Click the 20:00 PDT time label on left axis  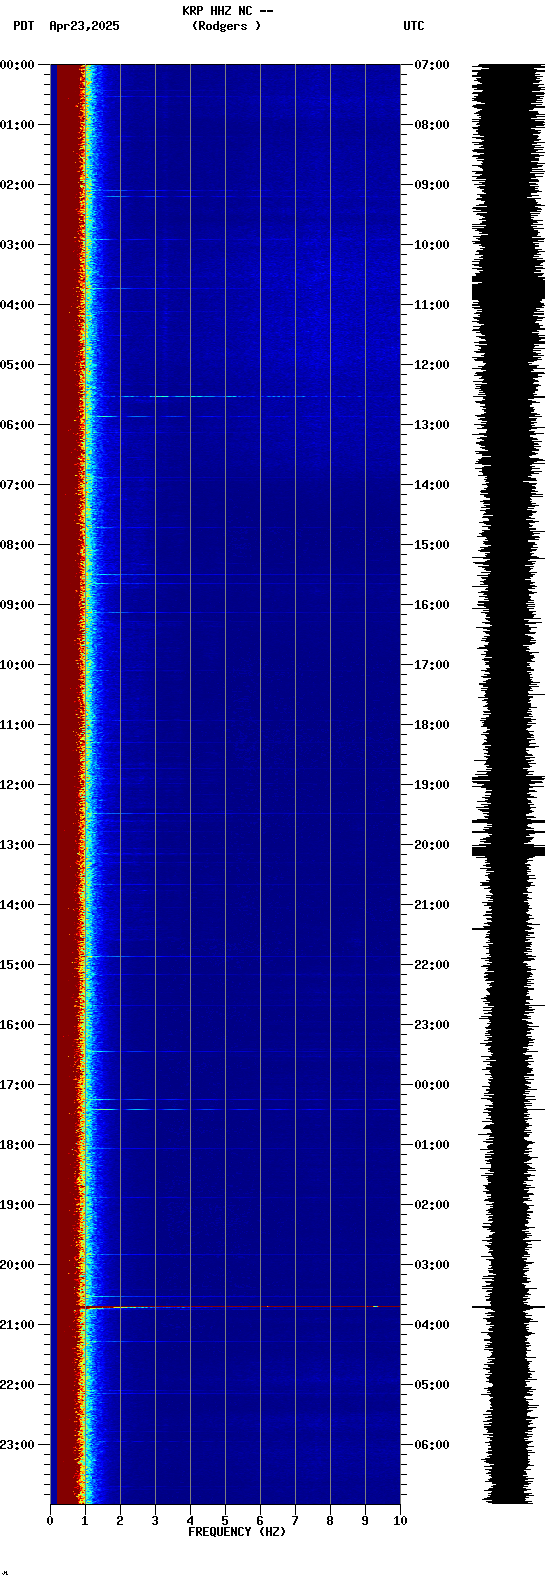coord(17,1265)
